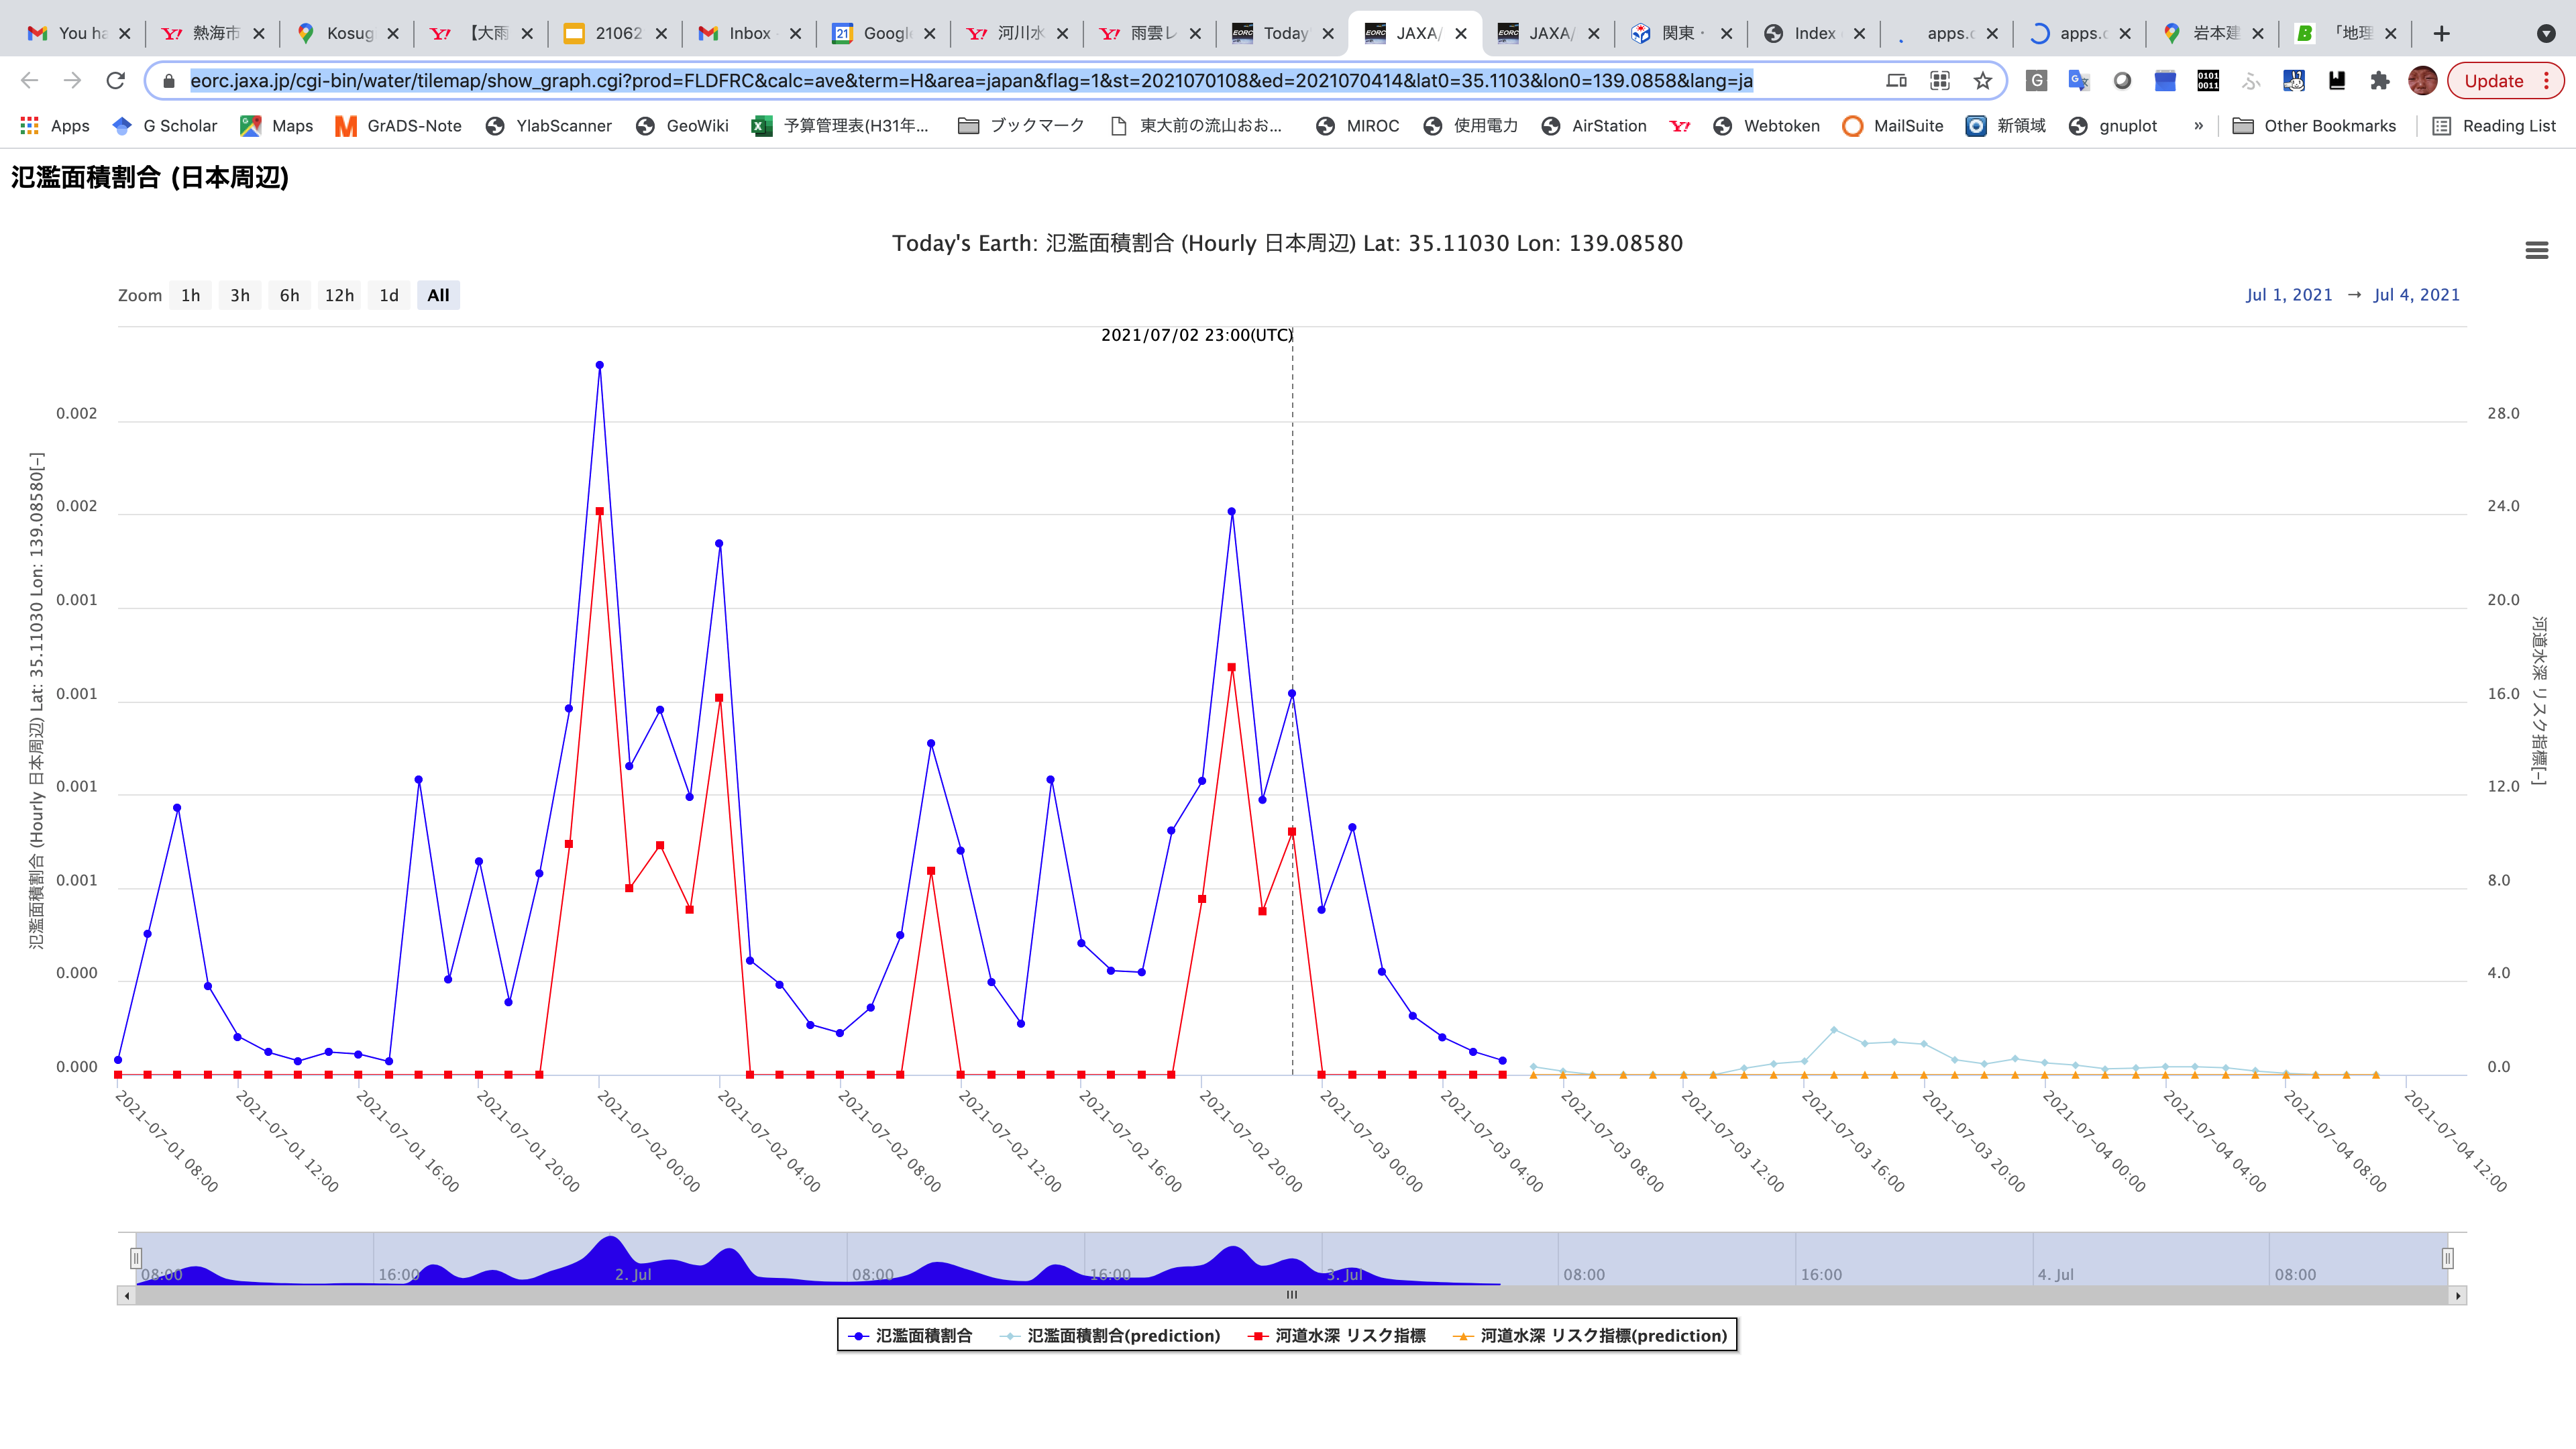This screenshot has height=1449, width=2576.
Task: Switch to the 岩本建 Maps tab
Action: (2214, 33)
